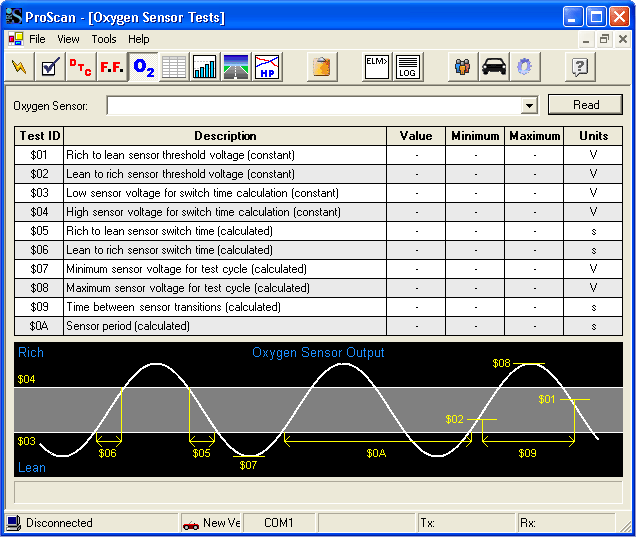
Task: Click the $08 marker on the graph
Action: point(501,363)
